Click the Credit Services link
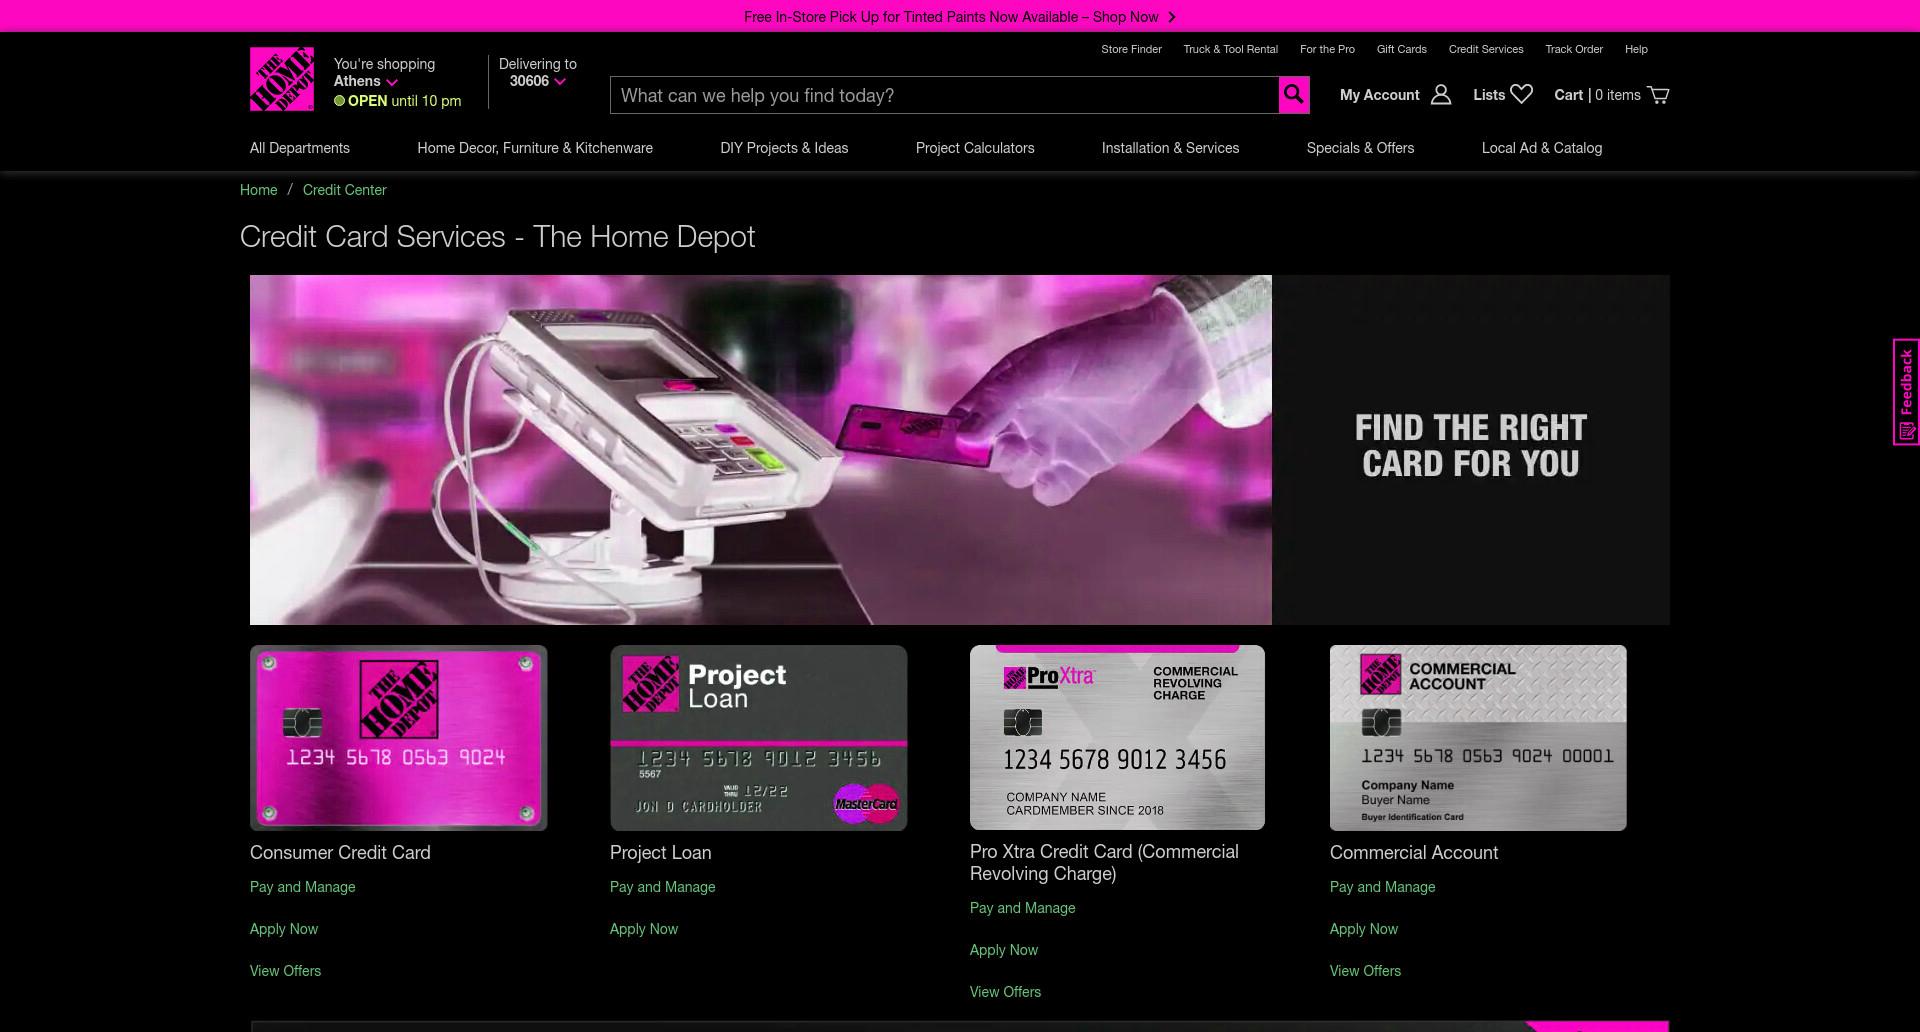This screenshot has width=1920, height=1032. pos(1486,49)
